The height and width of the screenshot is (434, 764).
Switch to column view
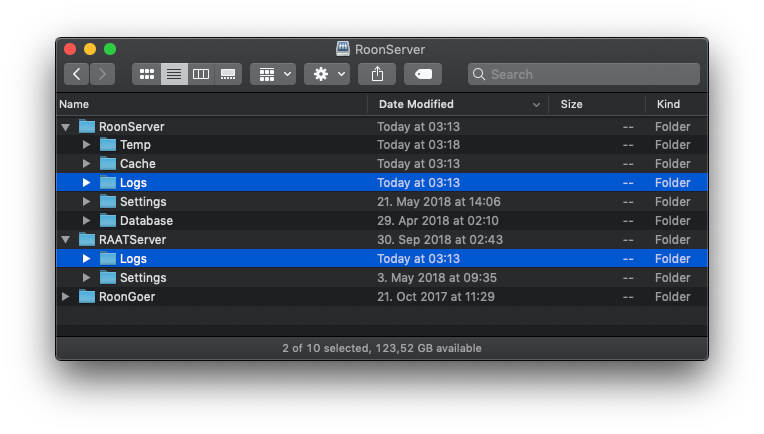coord(201,74)
